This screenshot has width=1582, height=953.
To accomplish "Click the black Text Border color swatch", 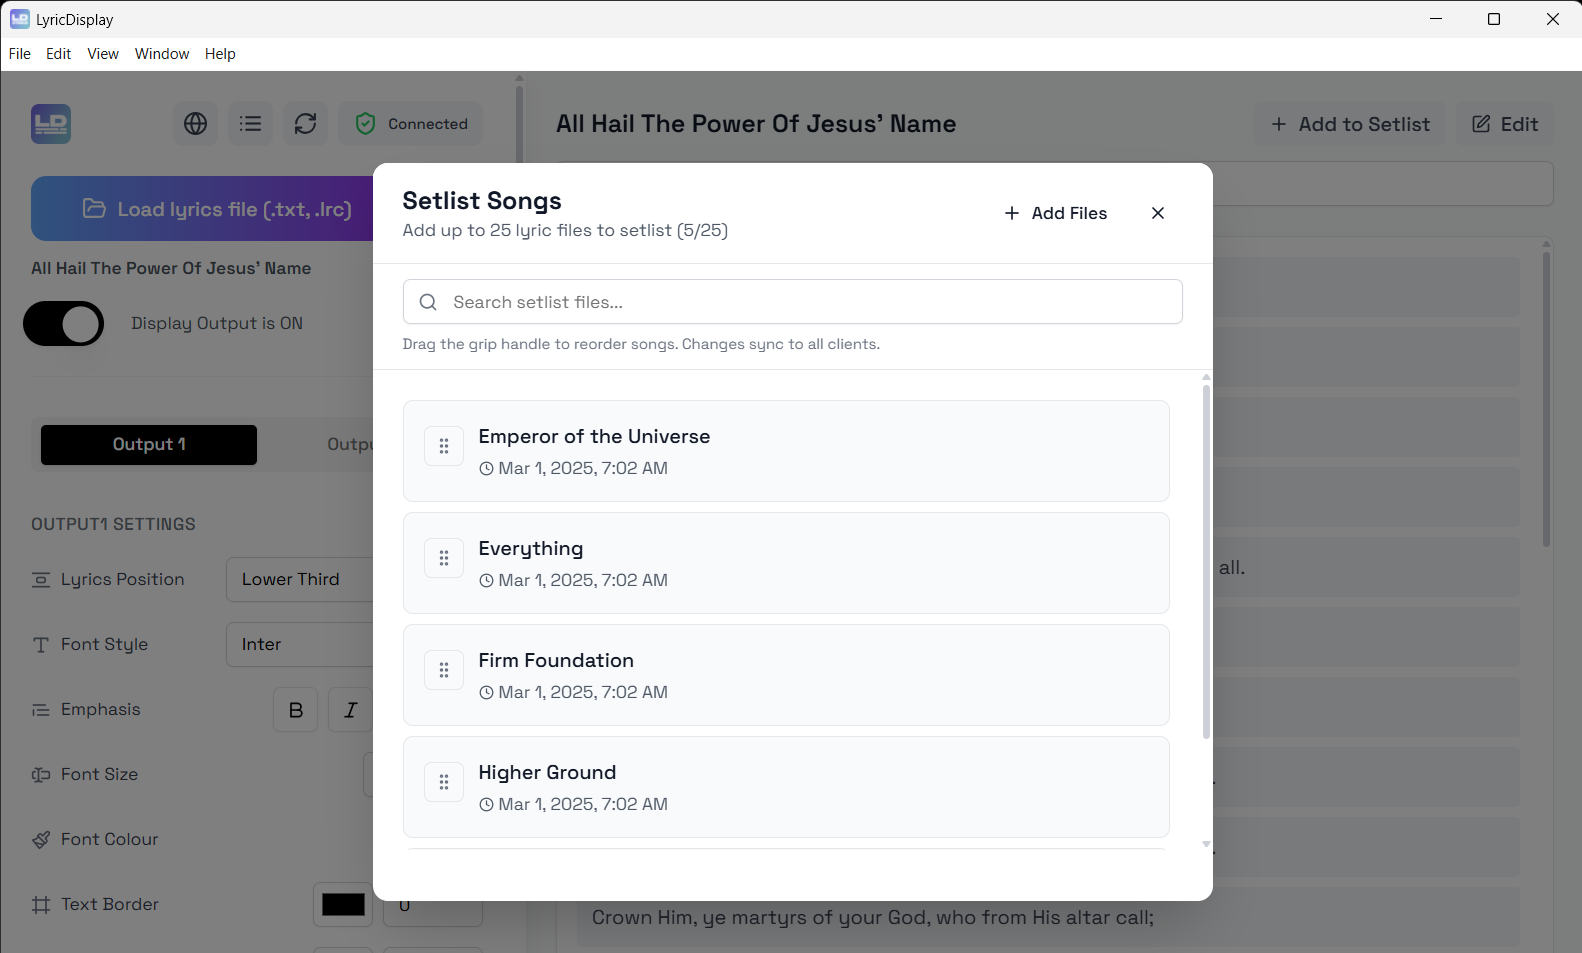I will [343, 905].
